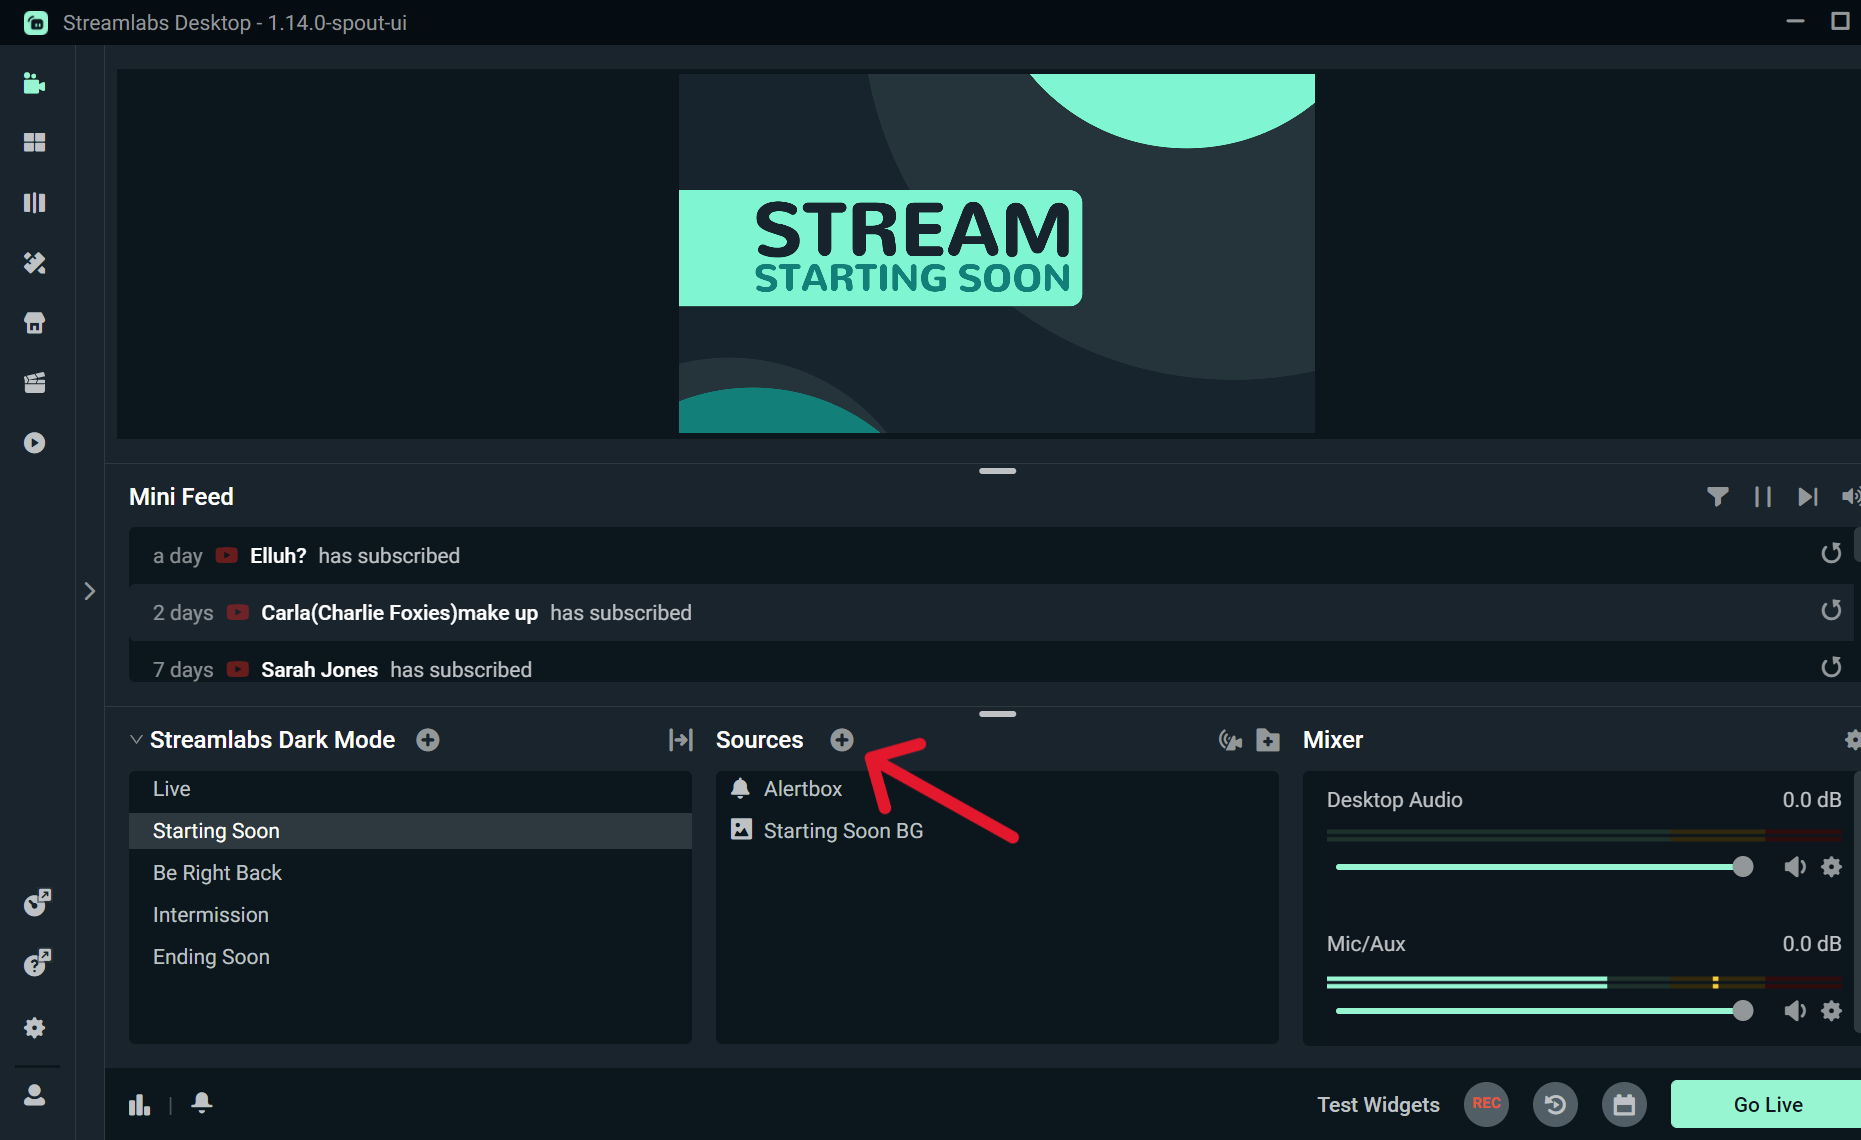Click the Sarah Jones subscriber name

coord(319,670)
